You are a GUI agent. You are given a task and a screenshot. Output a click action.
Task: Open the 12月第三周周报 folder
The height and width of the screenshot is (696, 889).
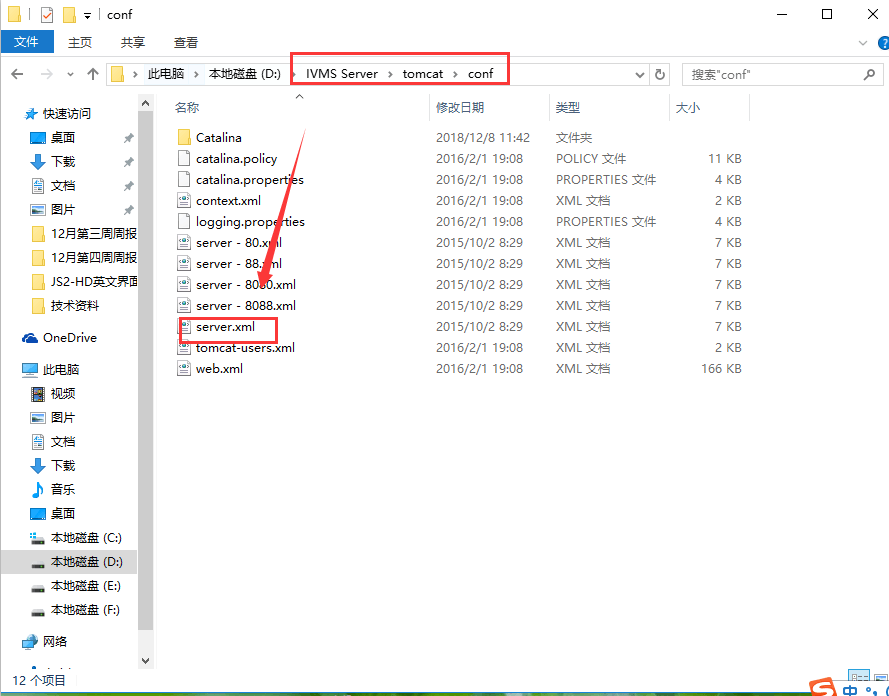[94, 234]
